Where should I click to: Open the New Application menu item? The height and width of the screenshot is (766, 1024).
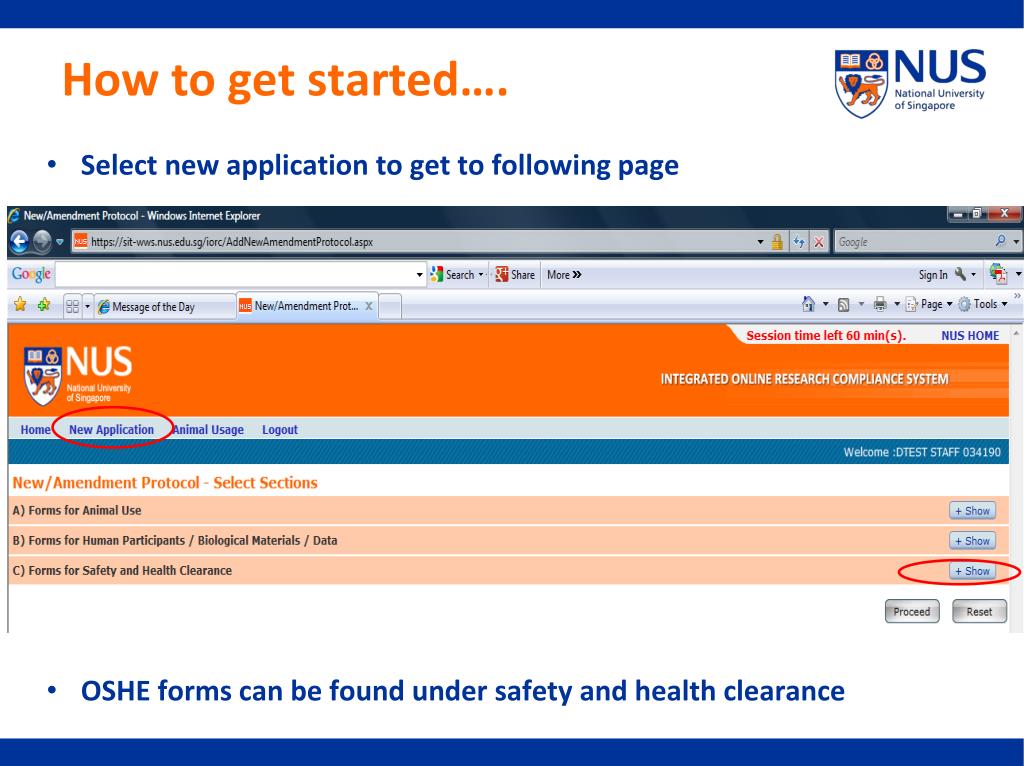coord(112,430)
